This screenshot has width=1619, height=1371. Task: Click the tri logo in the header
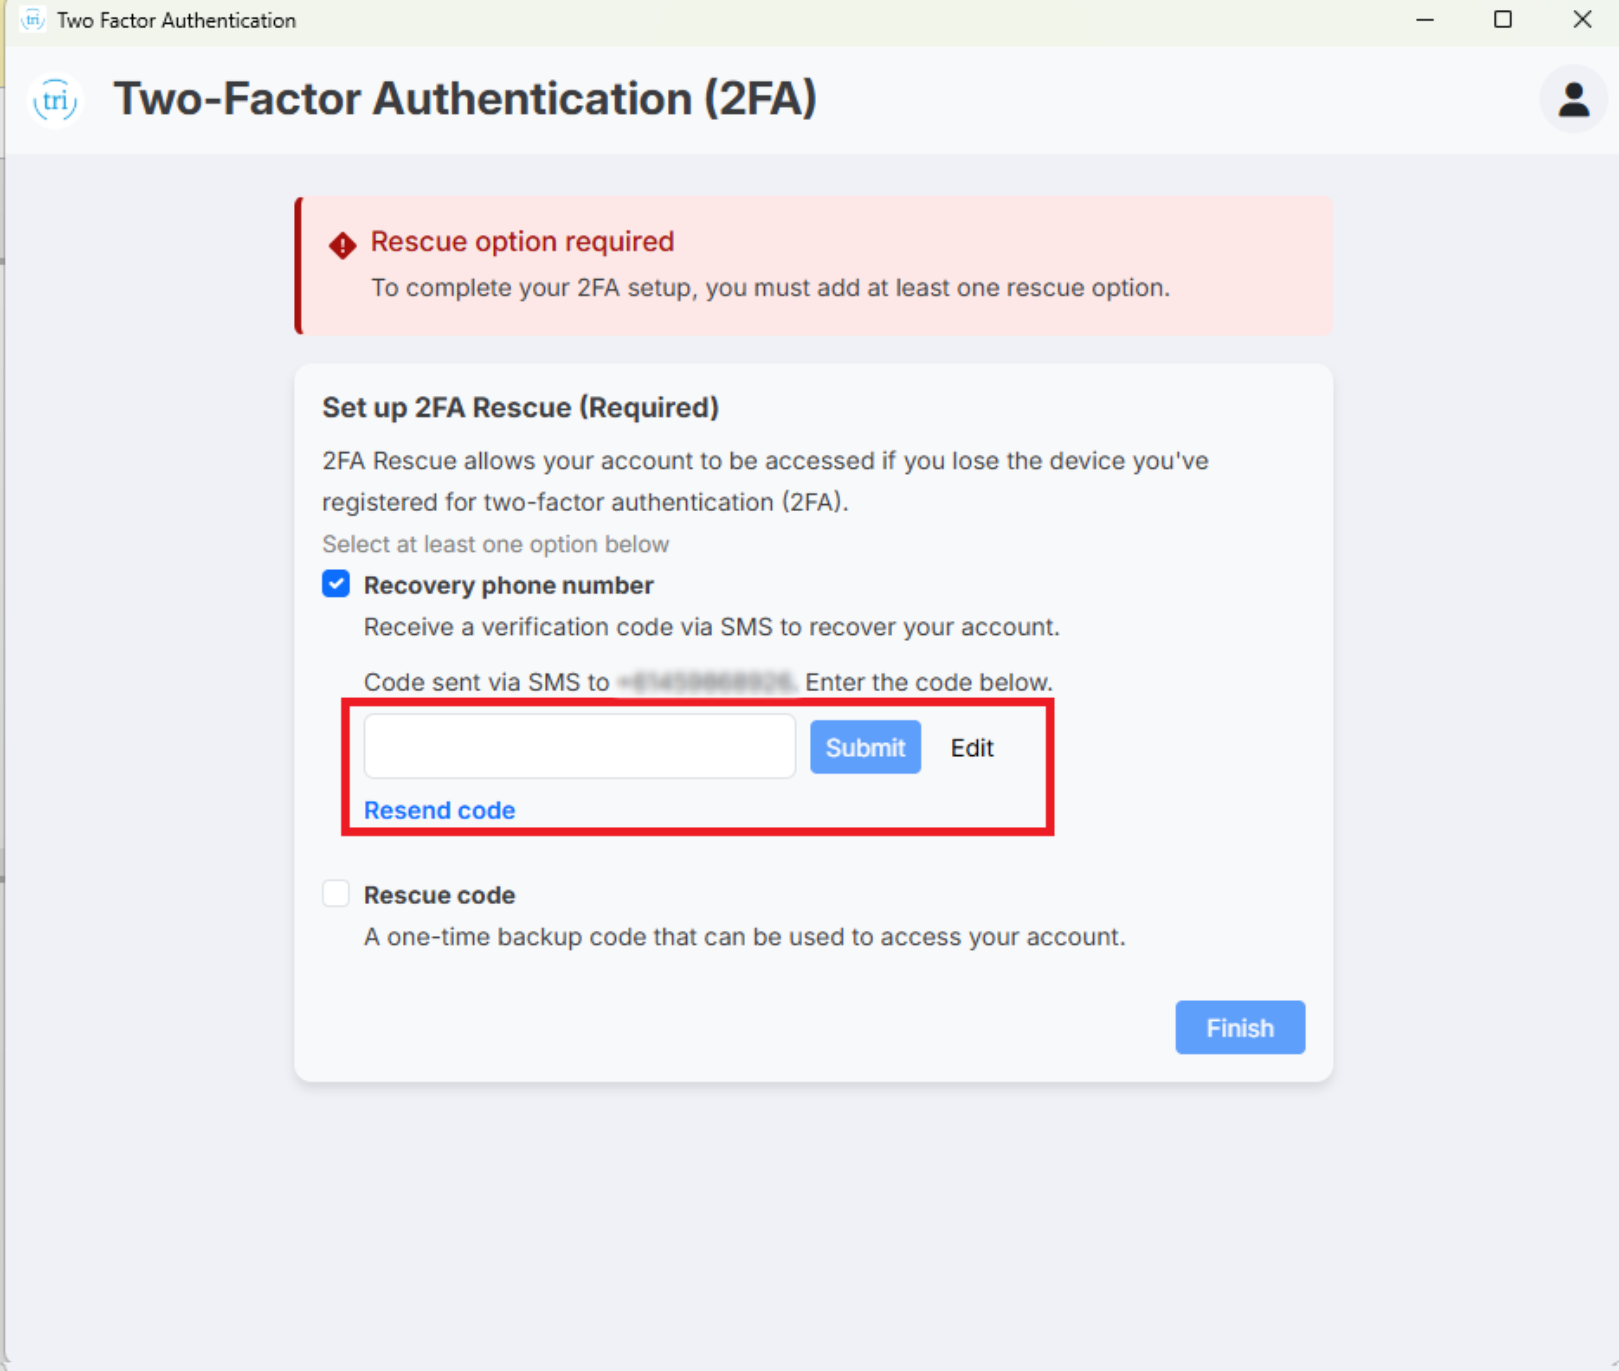point(55,100)
